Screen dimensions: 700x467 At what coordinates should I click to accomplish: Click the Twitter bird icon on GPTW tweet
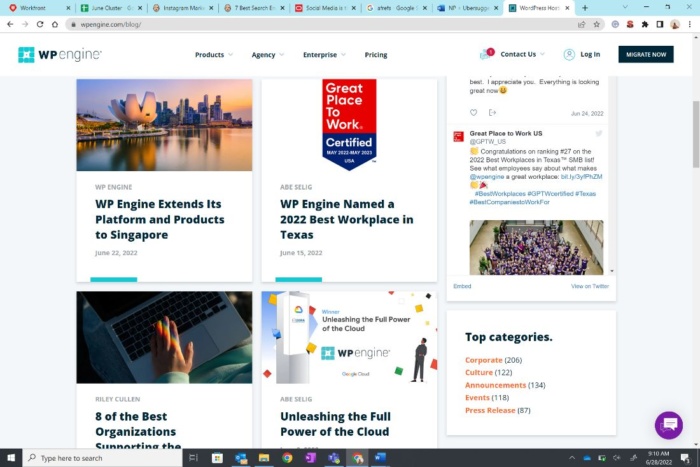tap(599, 133)
